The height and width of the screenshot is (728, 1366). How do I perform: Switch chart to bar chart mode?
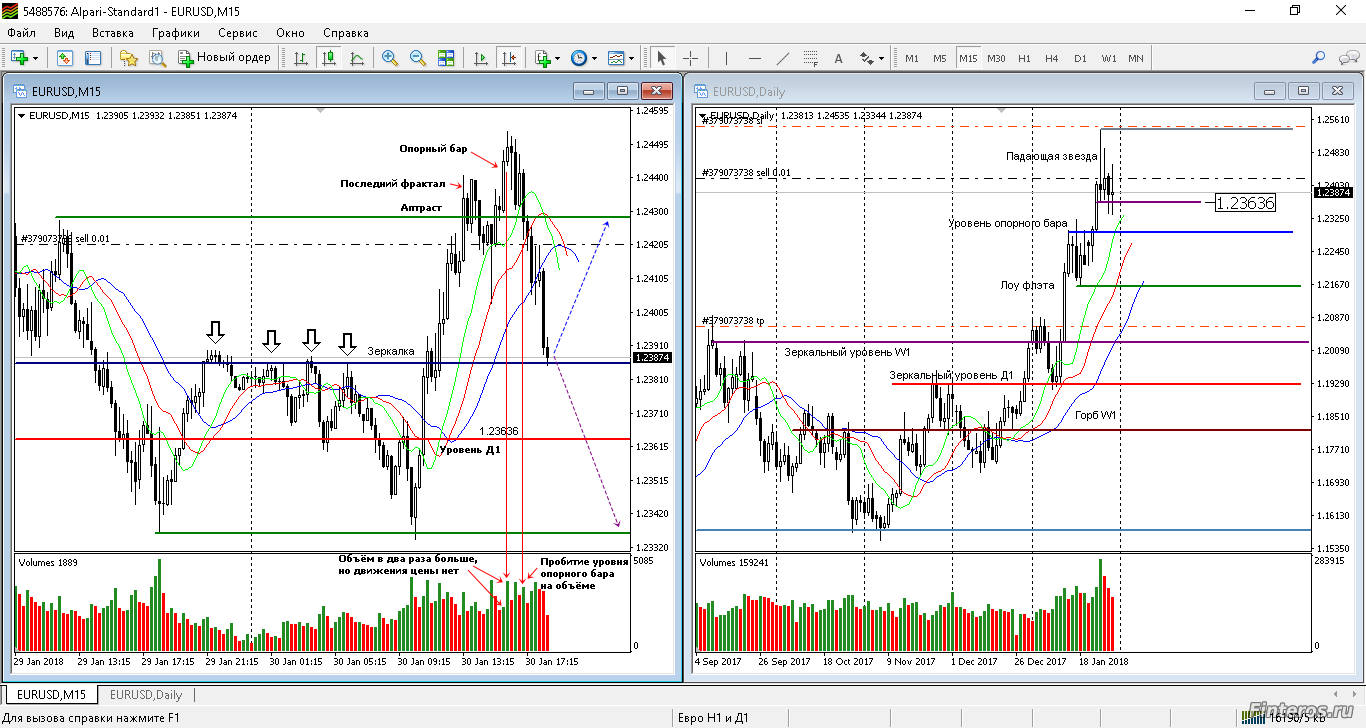point(300,58)
